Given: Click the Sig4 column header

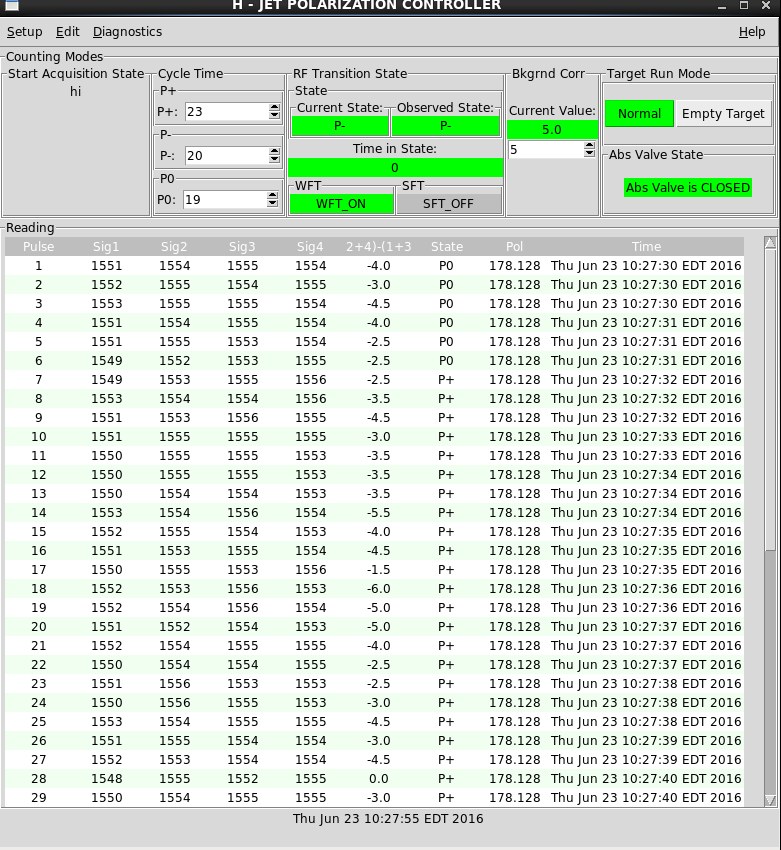Looking at the screenshot, I should 310,247.
